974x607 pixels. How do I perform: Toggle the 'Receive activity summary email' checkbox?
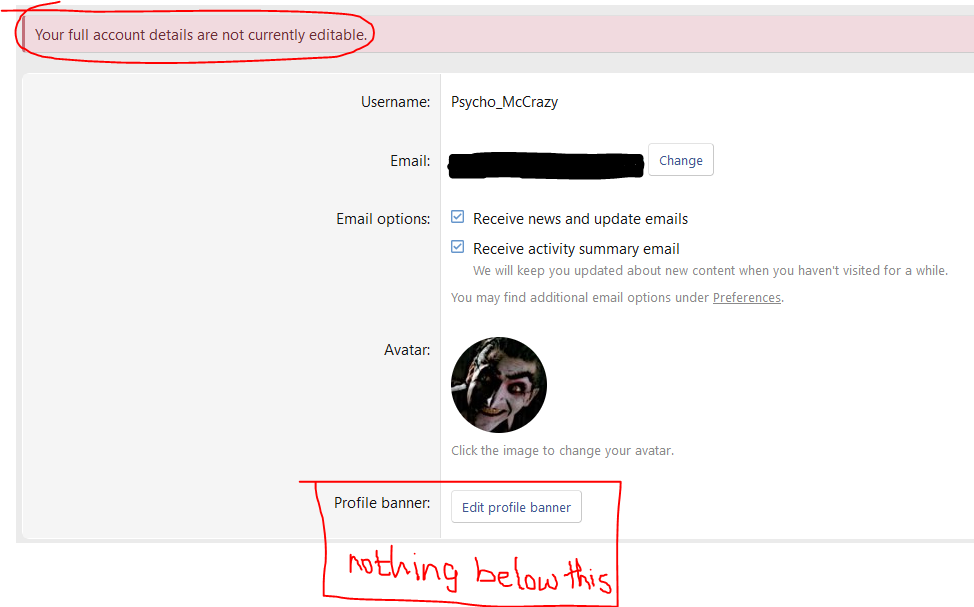point(458,247)
